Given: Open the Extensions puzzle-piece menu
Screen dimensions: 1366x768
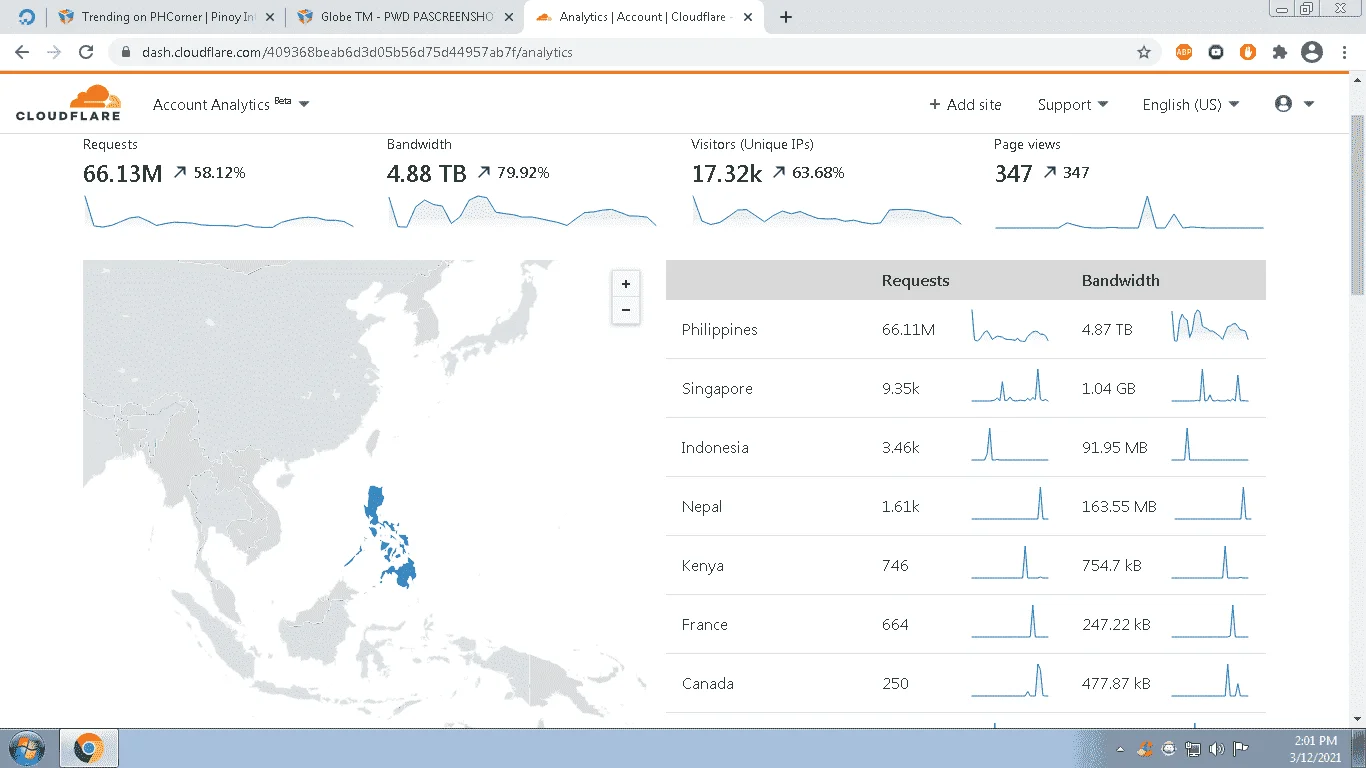Looking at the screenshot, I should (1280, 52).
